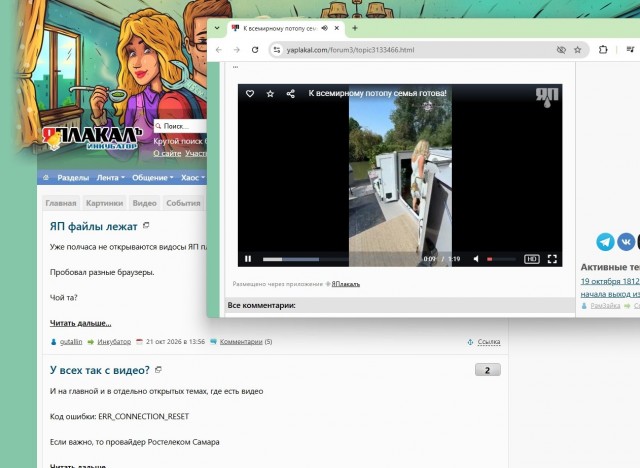Bookmark this page with star icon

[x=578, y=50]
